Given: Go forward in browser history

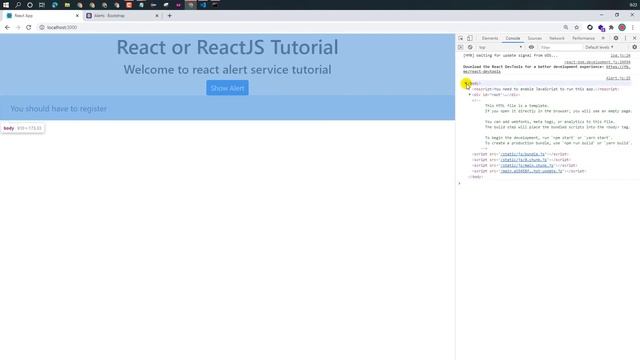Looking at the screenshot, I should coord(18,27).
